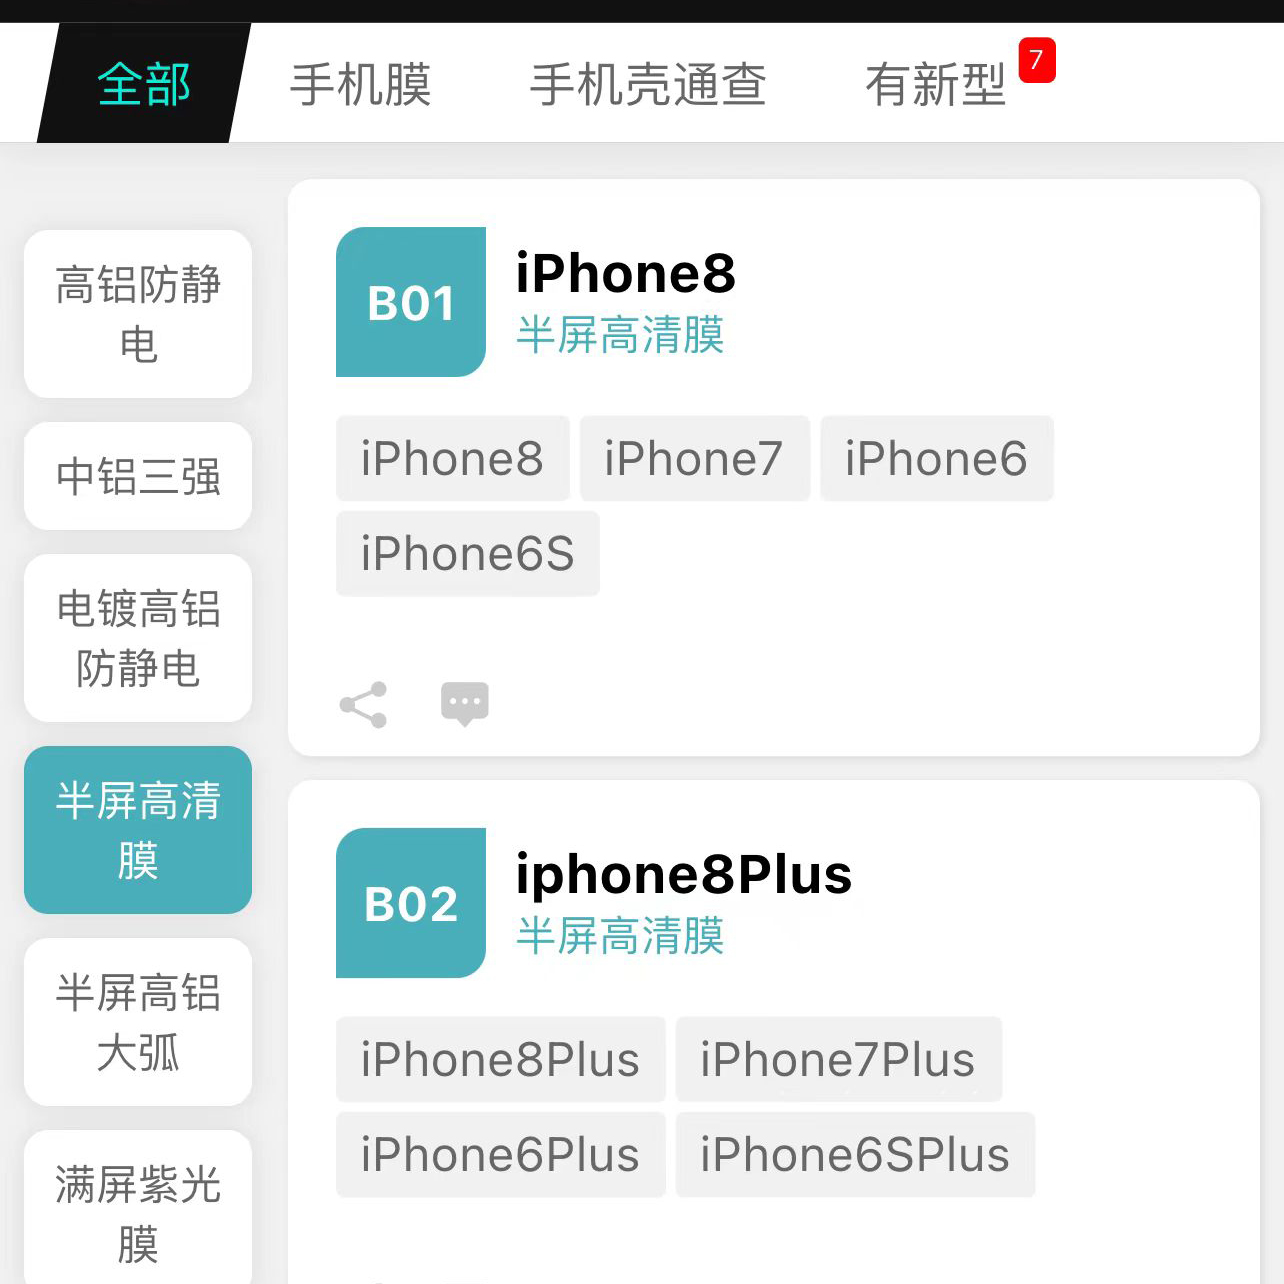Select the 中铝三强 sidebar category

point(138,476)
